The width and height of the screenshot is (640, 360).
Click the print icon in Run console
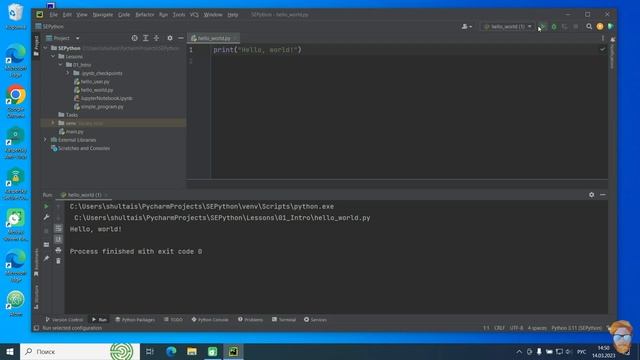(x=58, y=250)
